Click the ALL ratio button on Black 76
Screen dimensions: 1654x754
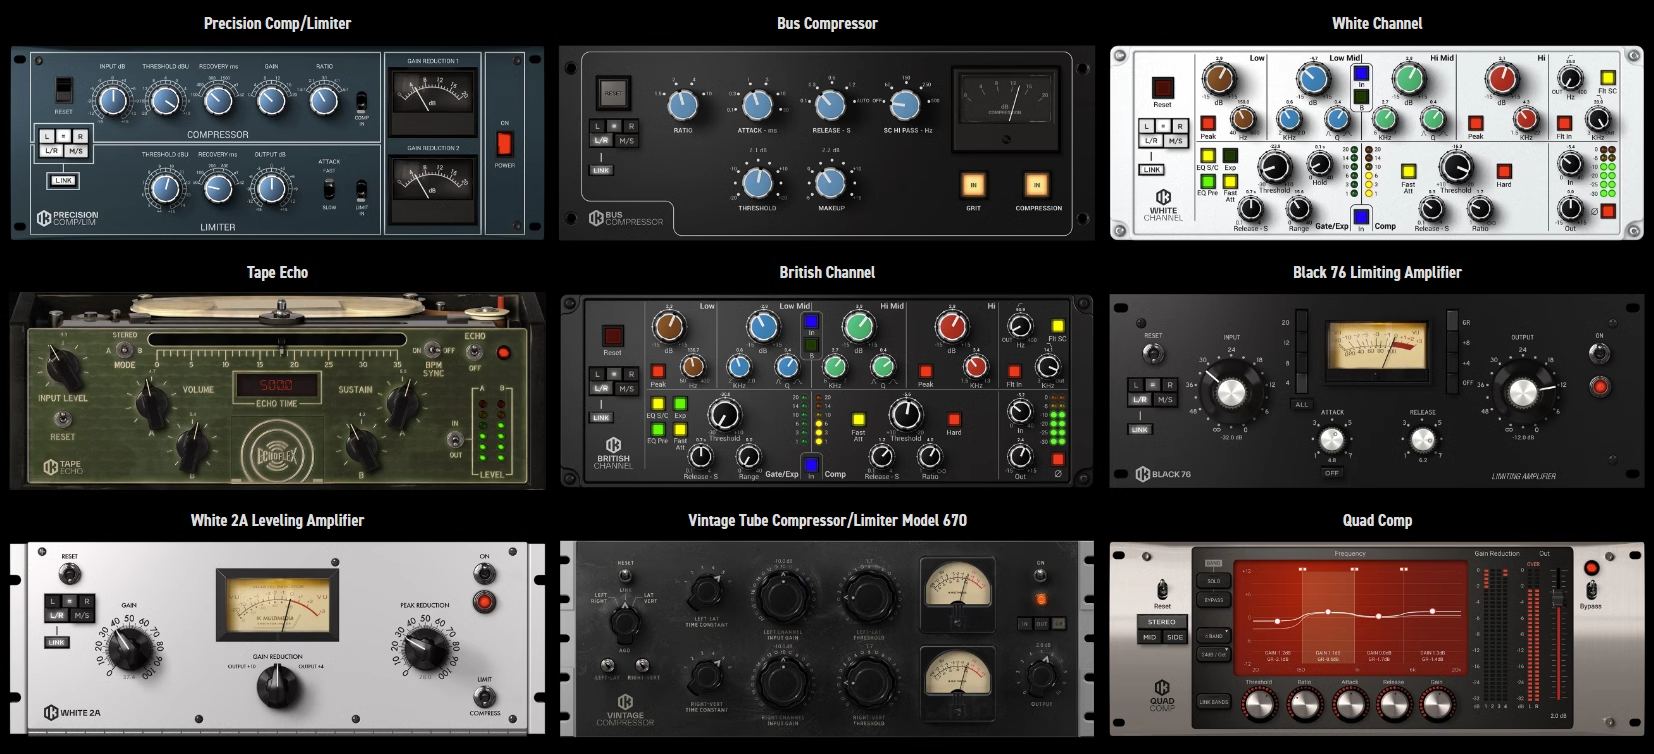[x=1301, y=404]
